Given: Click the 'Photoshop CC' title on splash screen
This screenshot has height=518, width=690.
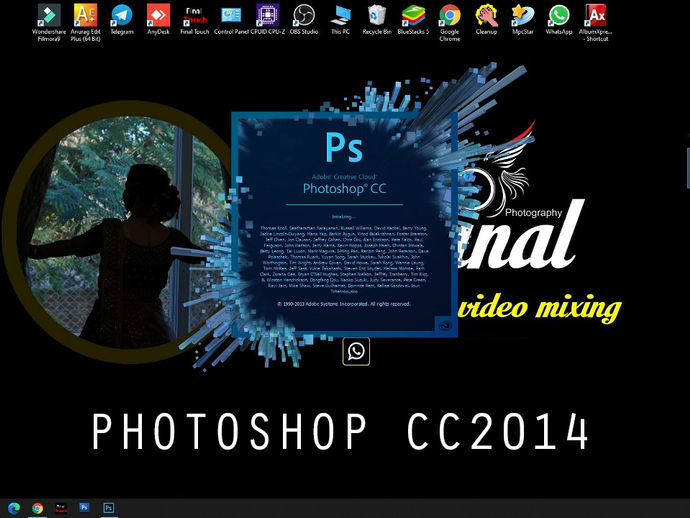Looking at the screenshot, I should [x=345, y=189].
